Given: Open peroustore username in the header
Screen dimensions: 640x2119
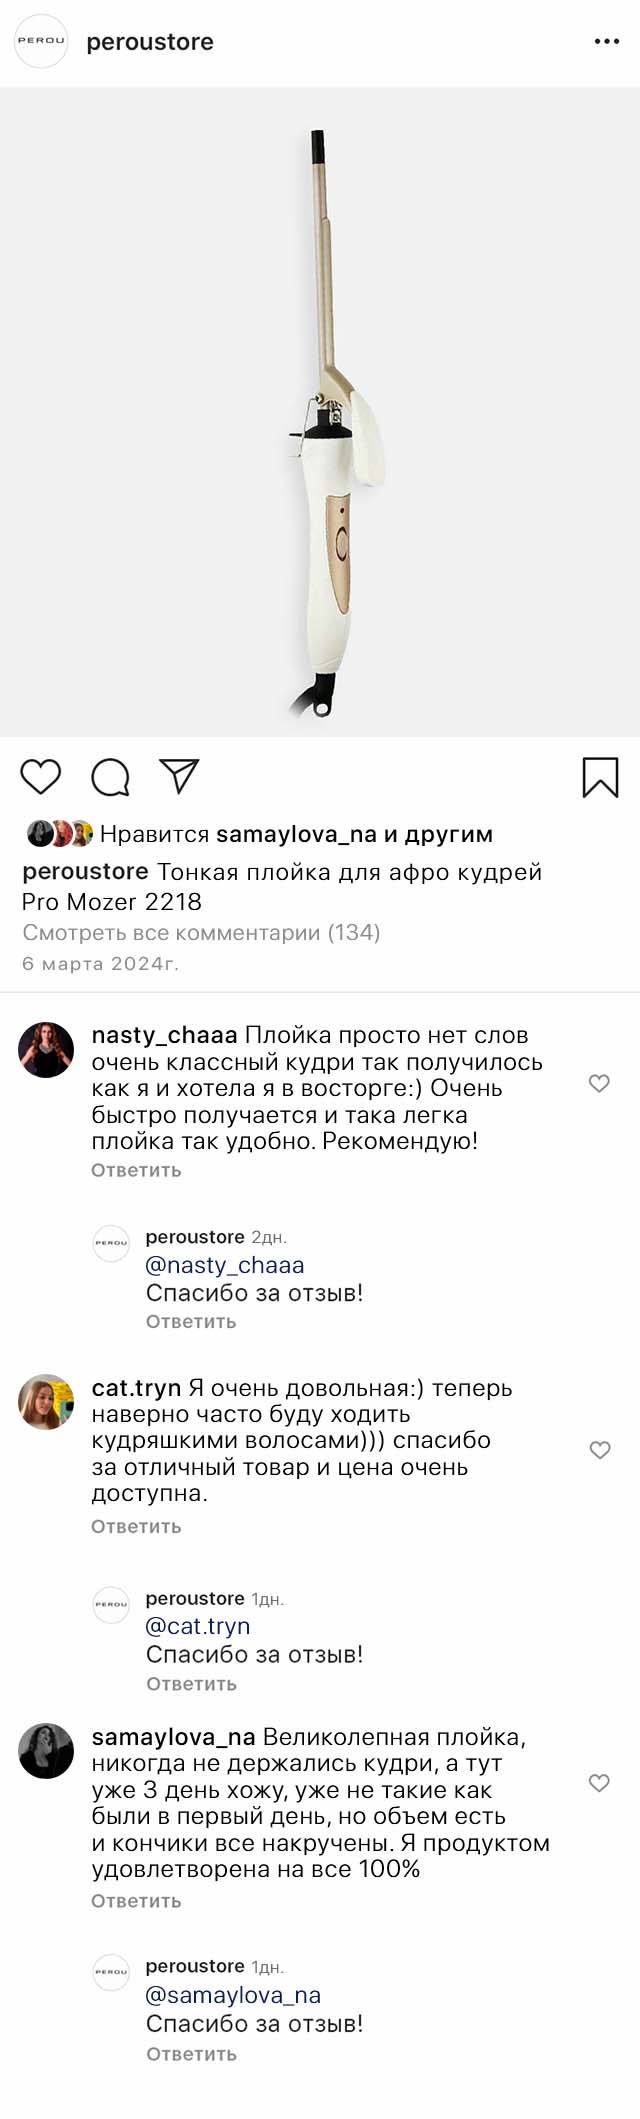Looking at the screenshot, I should (150, 42).
